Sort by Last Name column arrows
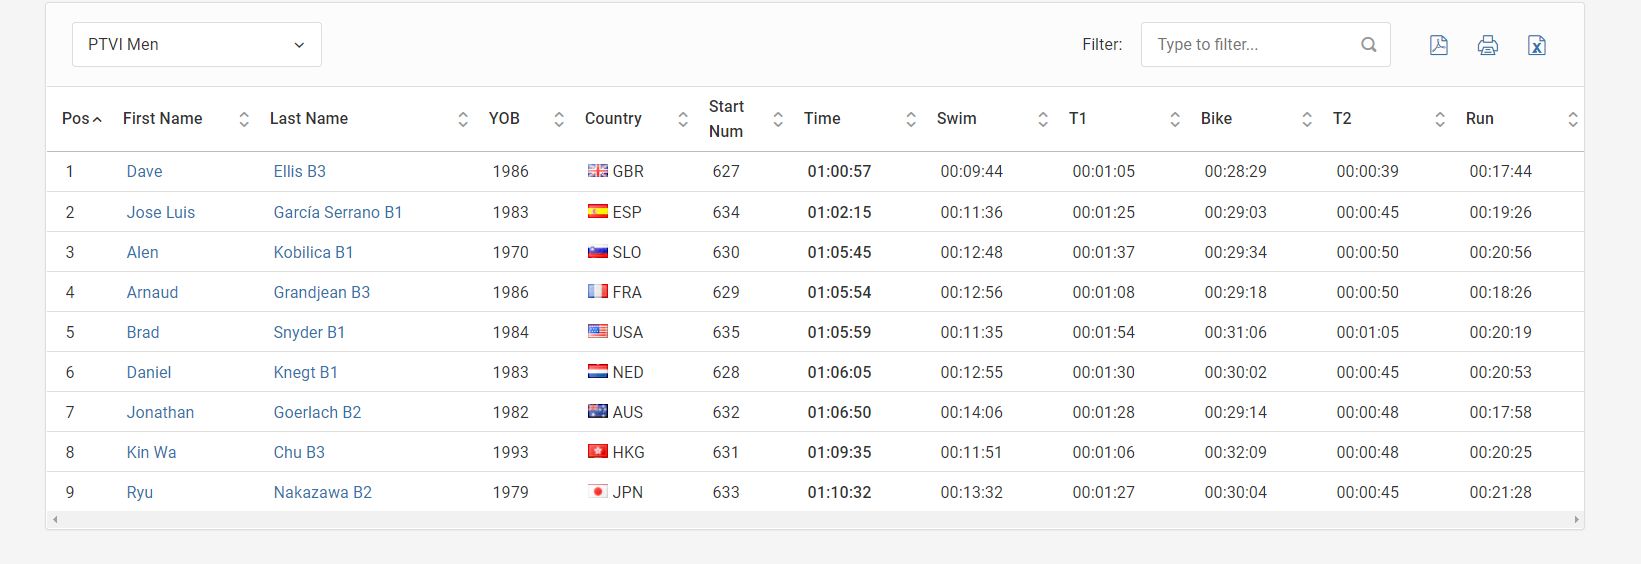This screenshot has height=564, width=1641. 463,119
